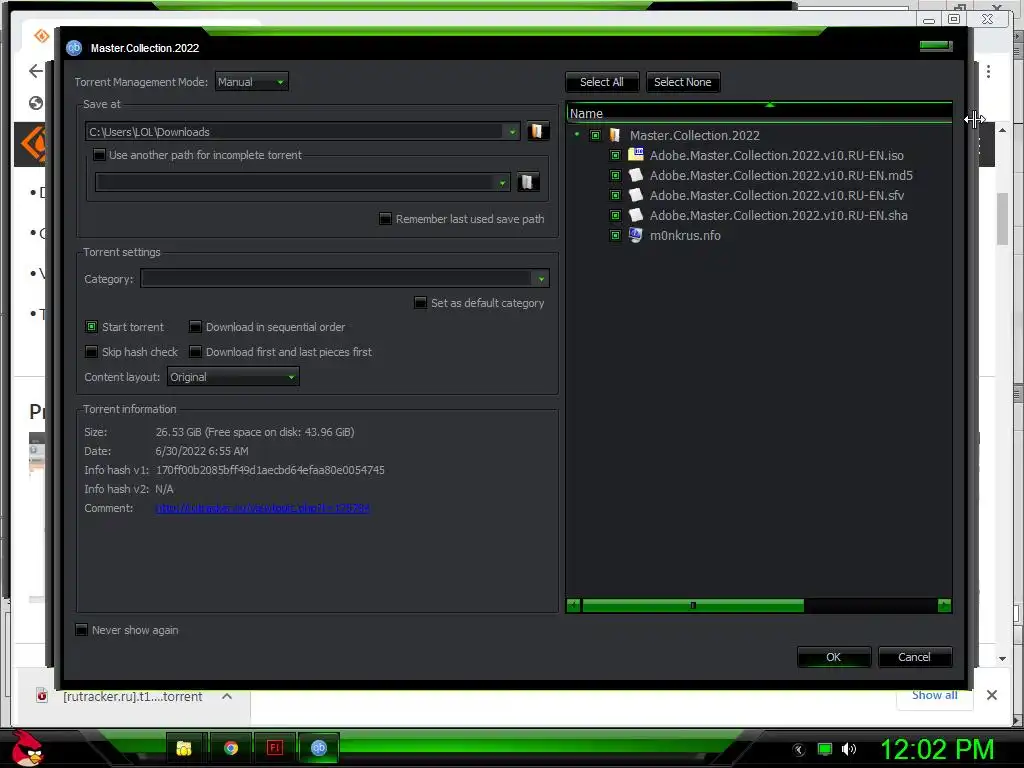Click the browse folder icon for save path

[537, 132]
